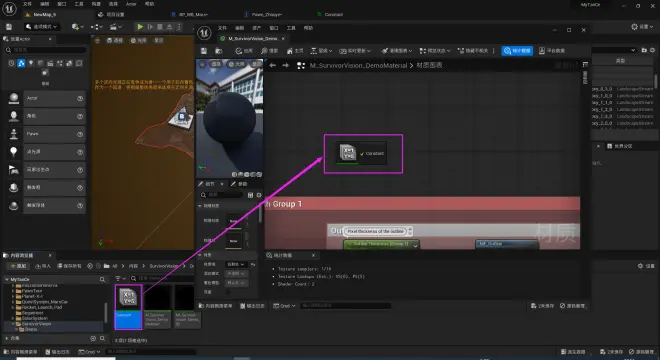Open the 实时更新 live update dropdown
Screen dimensions: 660x360
(x=355, y=51)
